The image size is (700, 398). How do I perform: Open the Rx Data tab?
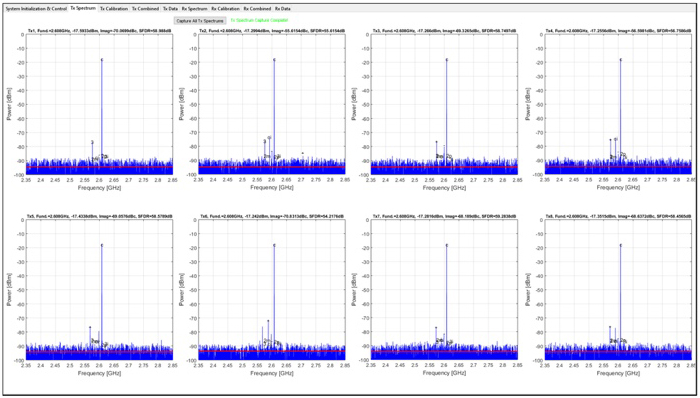click(282, 8)
